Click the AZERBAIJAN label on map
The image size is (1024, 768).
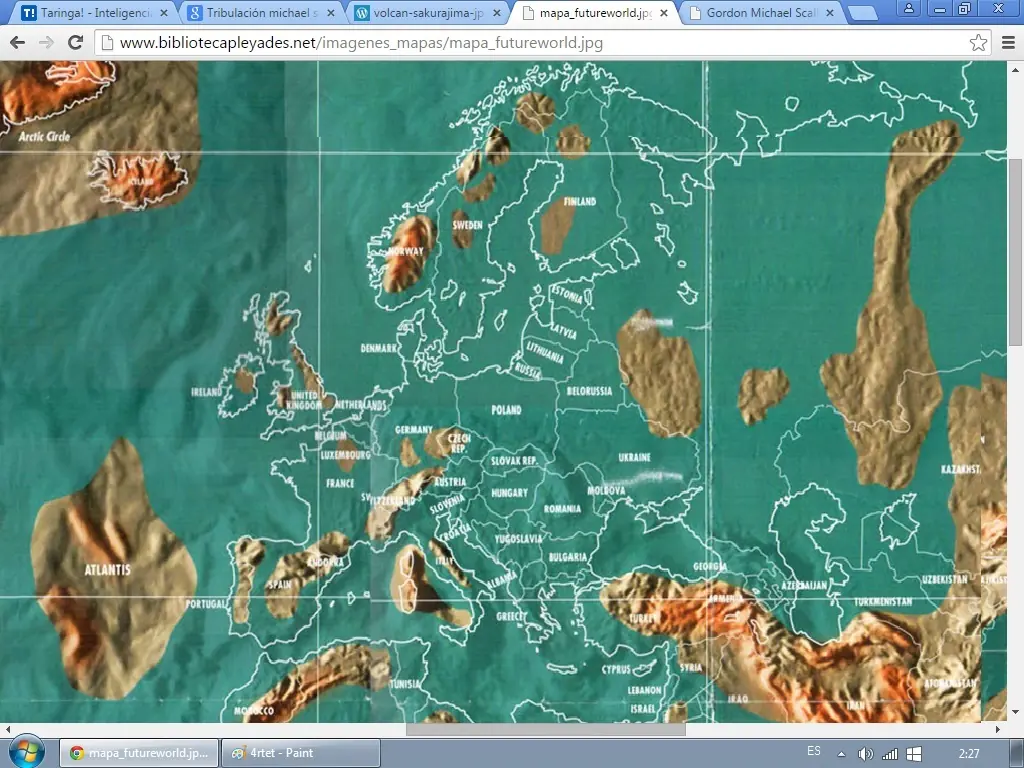804,585
